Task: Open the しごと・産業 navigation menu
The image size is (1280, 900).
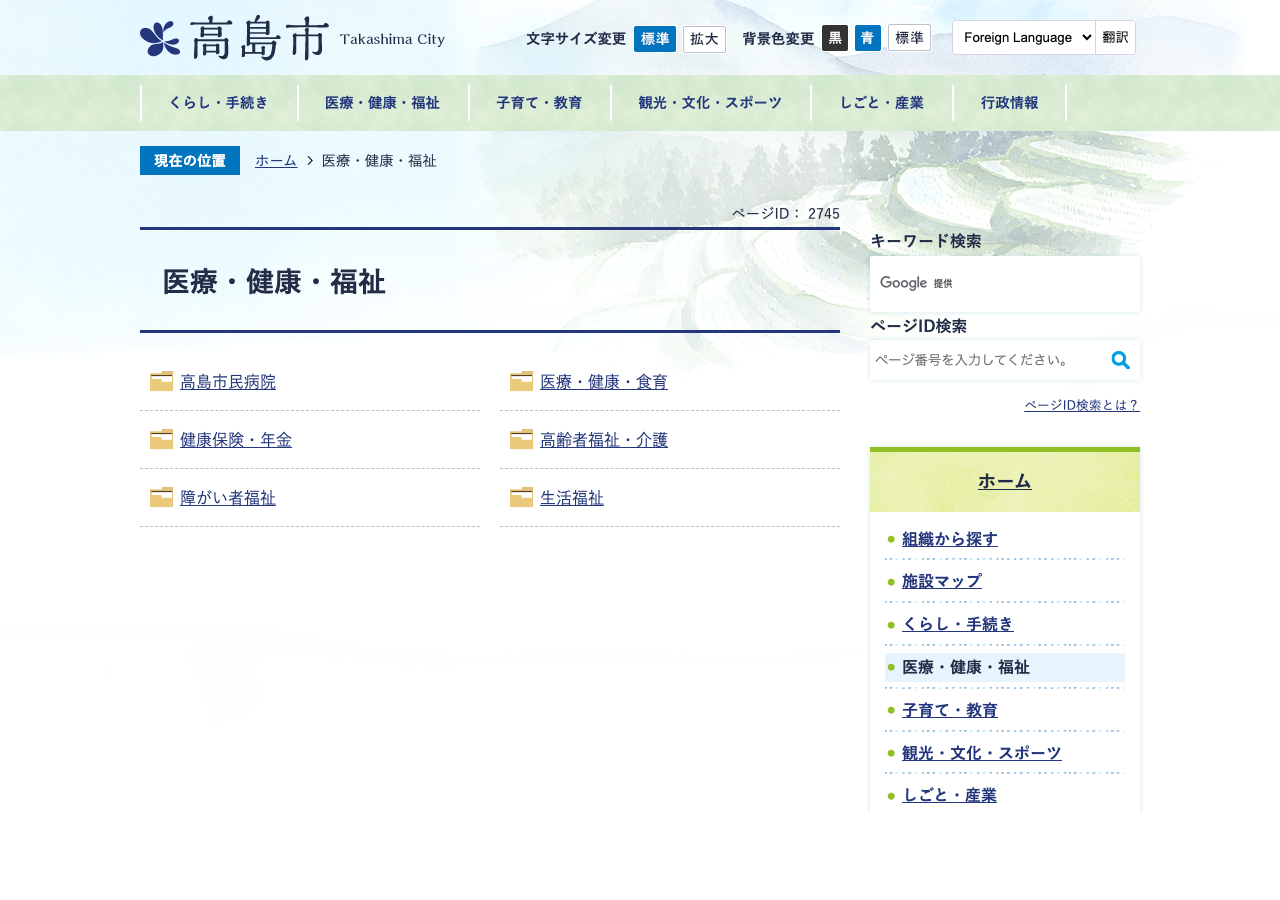Action: pos(882,103)
